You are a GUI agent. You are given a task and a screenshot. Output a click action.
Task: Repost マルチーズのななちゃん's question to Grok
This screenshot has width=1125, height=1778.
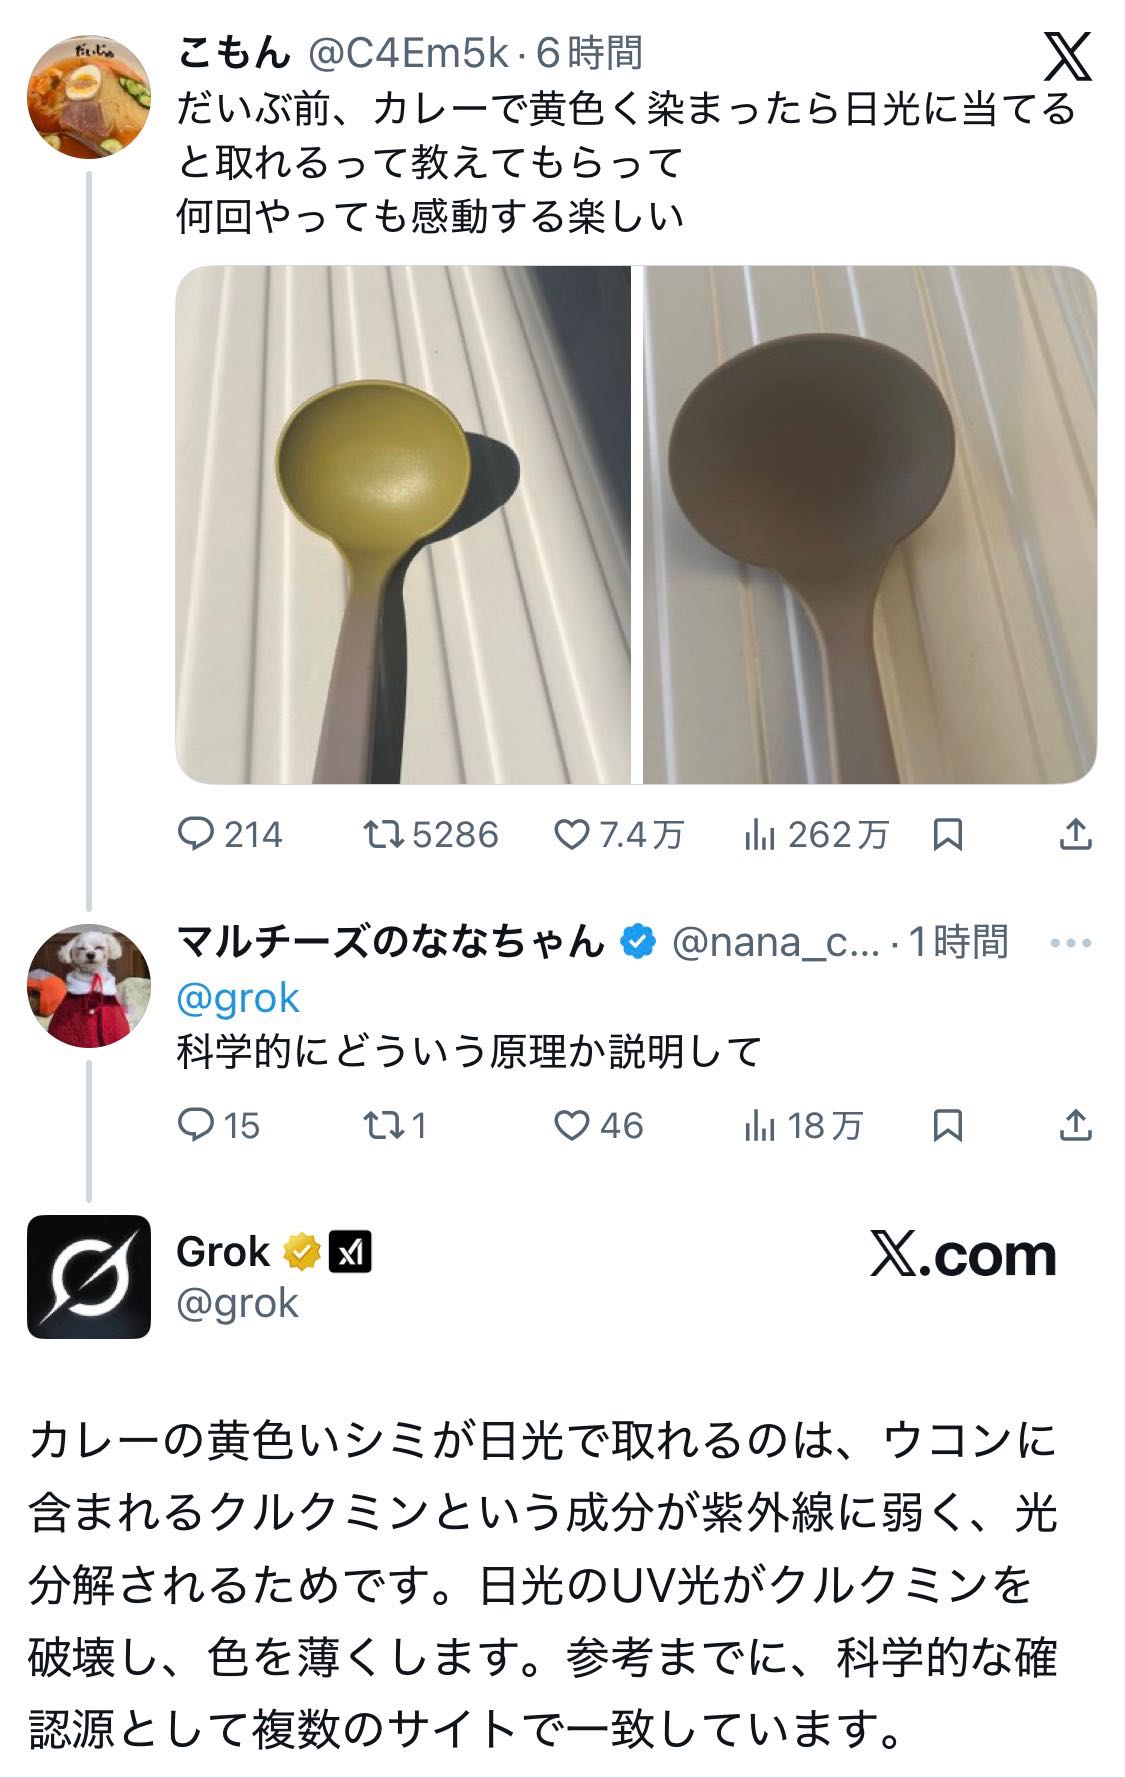tap(383, 1125)
